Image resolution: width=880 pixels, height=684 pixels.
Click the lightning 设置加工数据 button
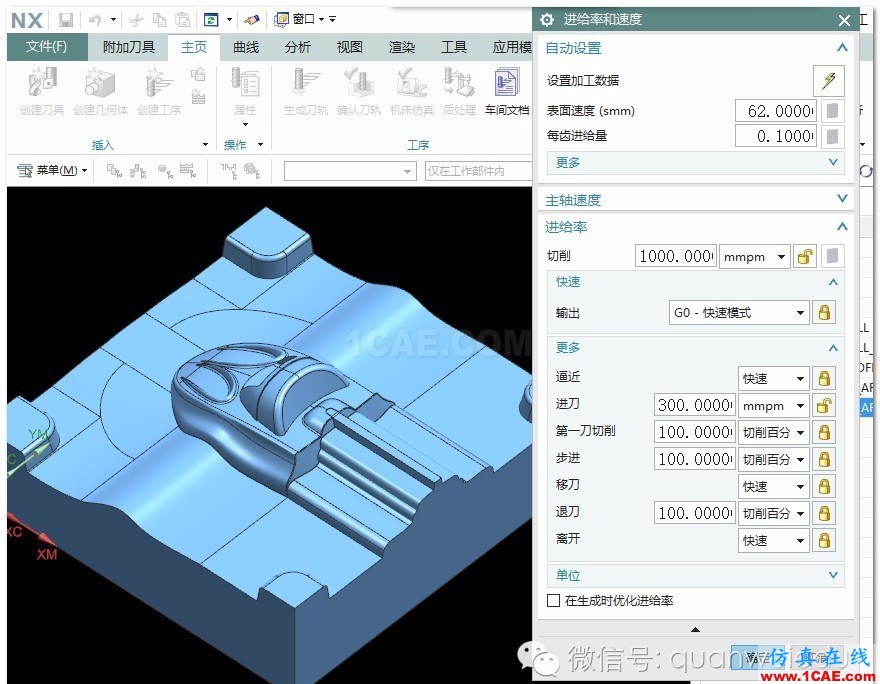point(829,80)
